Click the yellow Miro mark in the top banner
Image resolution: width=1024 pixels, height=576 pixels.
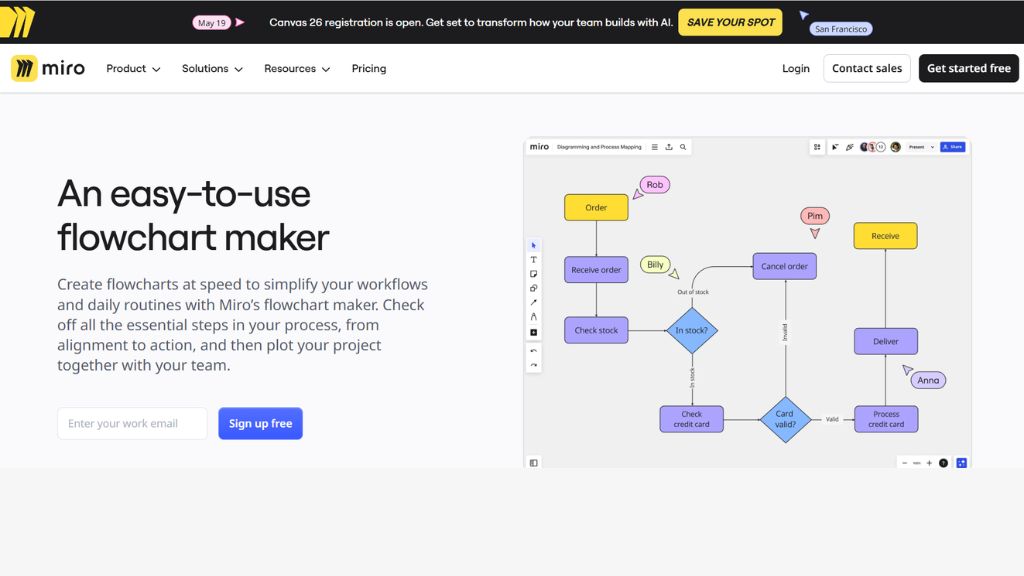pyautogui.click(x=17, y=21)
